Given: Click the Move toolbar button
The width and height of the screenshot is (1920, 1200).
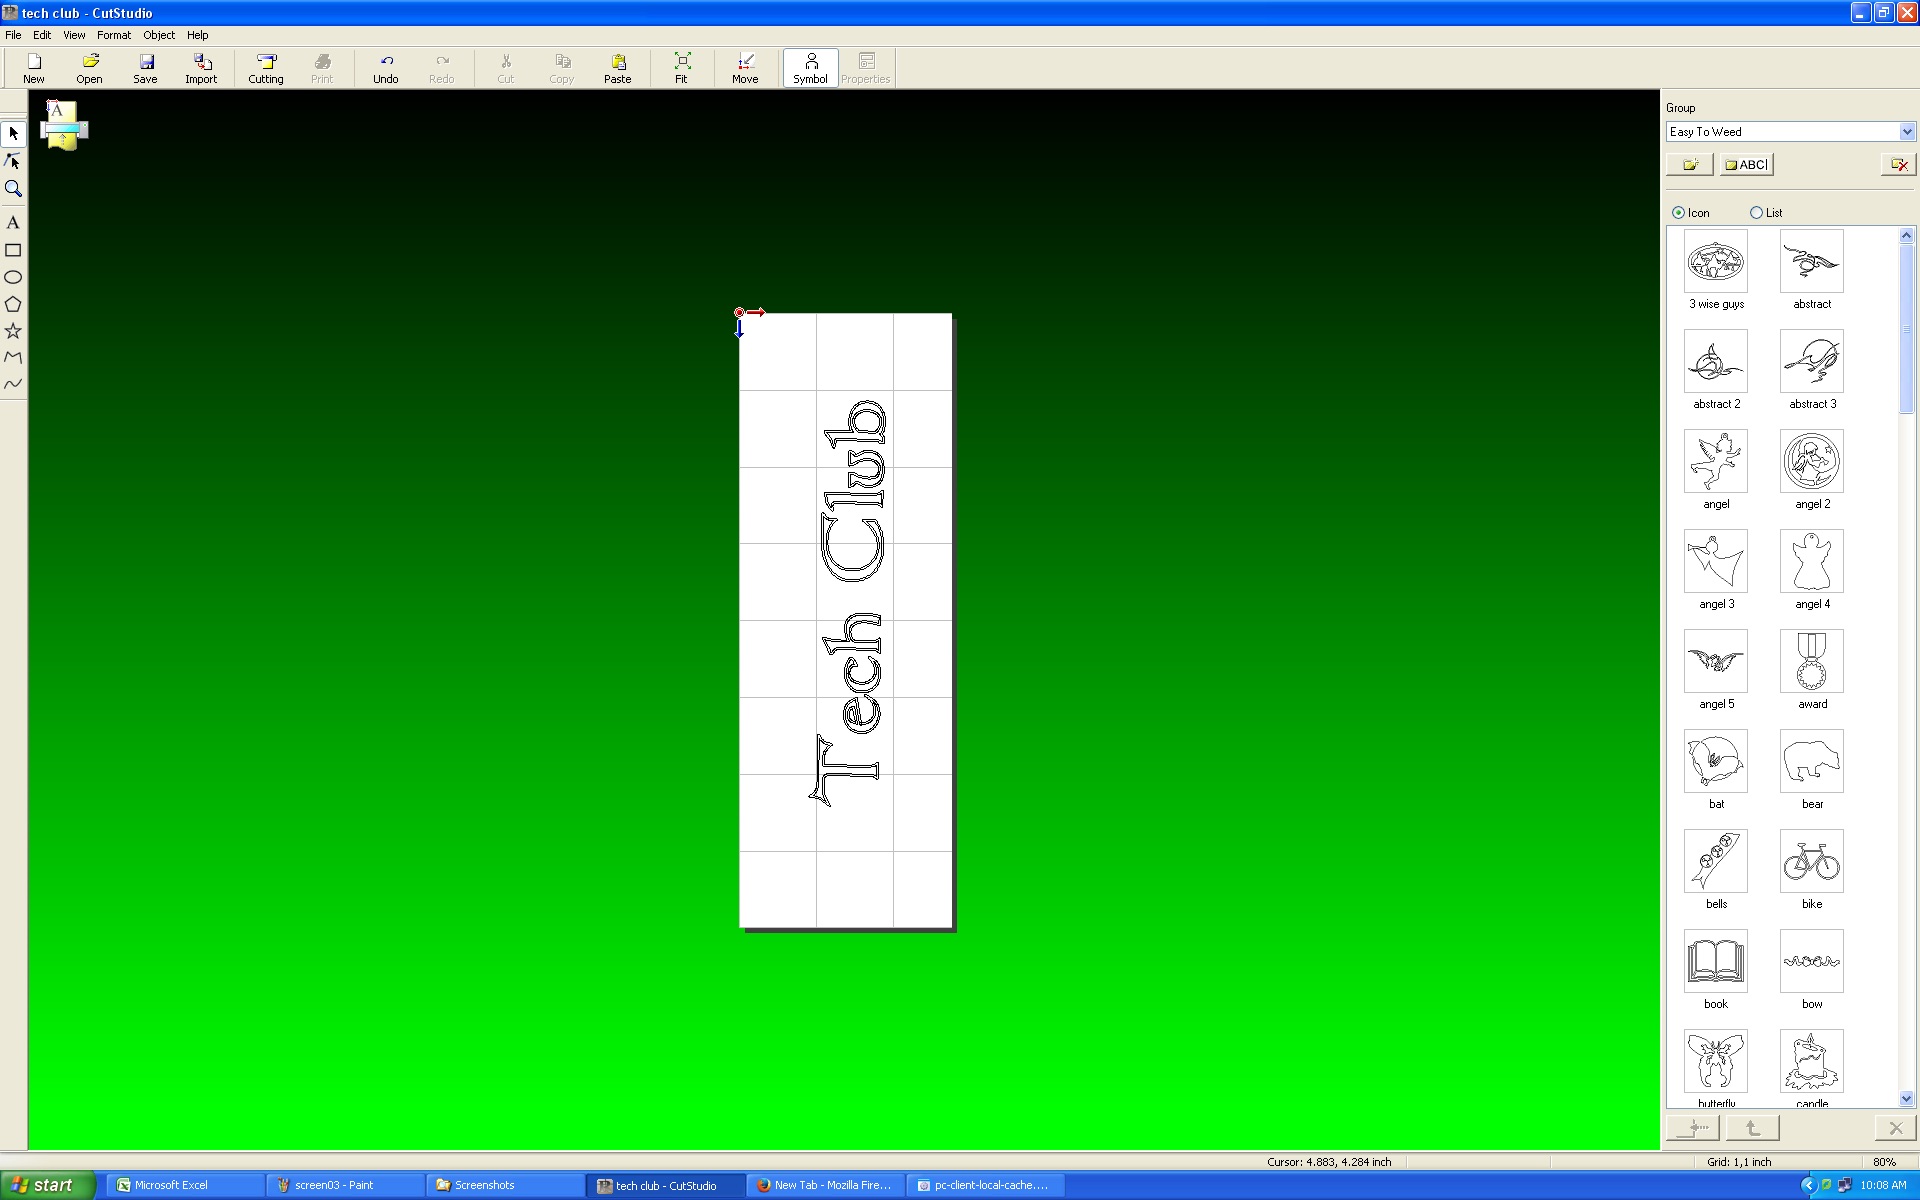Looking at the screenshot, I should pos(745,68).
